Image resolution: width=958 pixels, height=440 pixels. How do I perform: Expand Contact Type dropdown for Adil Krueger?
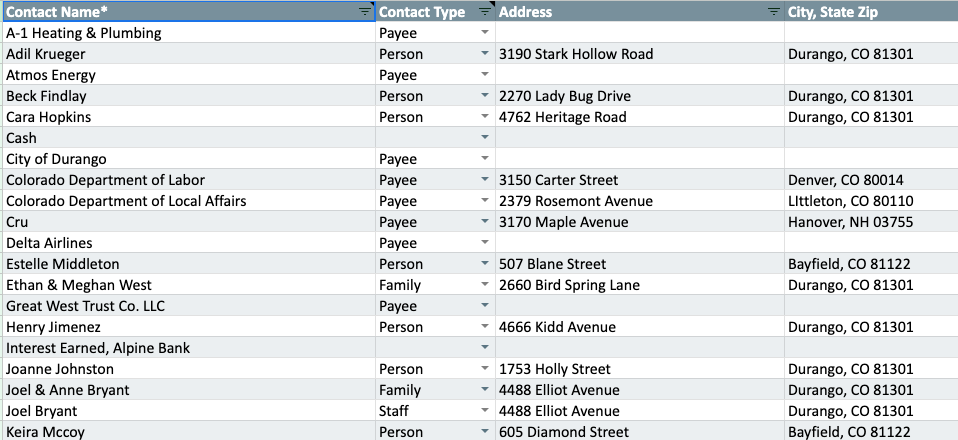(485, 54)
